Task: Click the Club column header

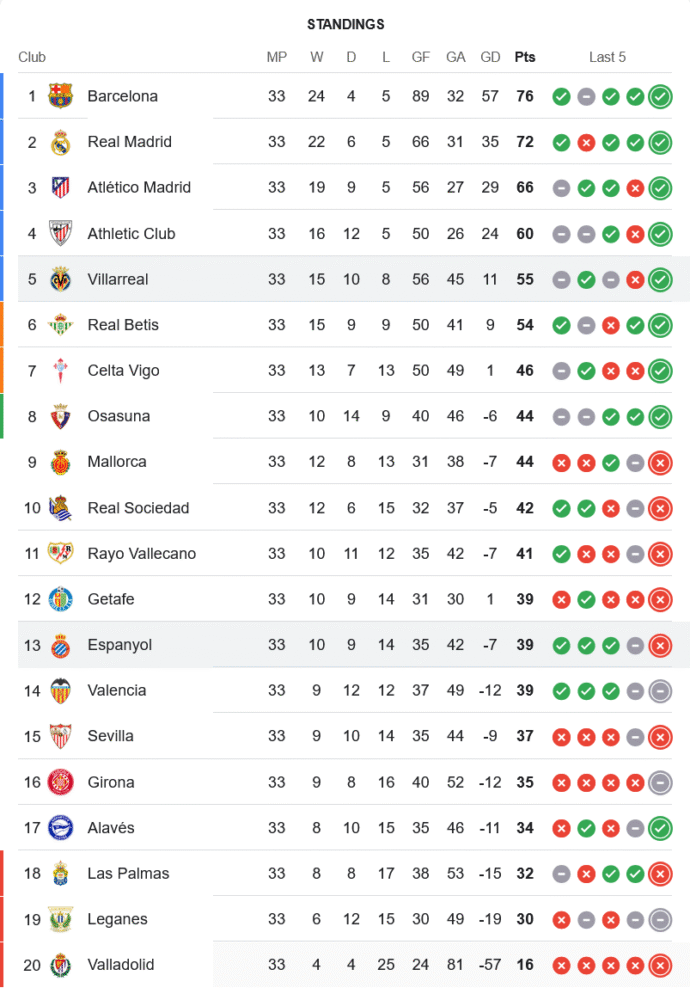Action: (32, 57)
